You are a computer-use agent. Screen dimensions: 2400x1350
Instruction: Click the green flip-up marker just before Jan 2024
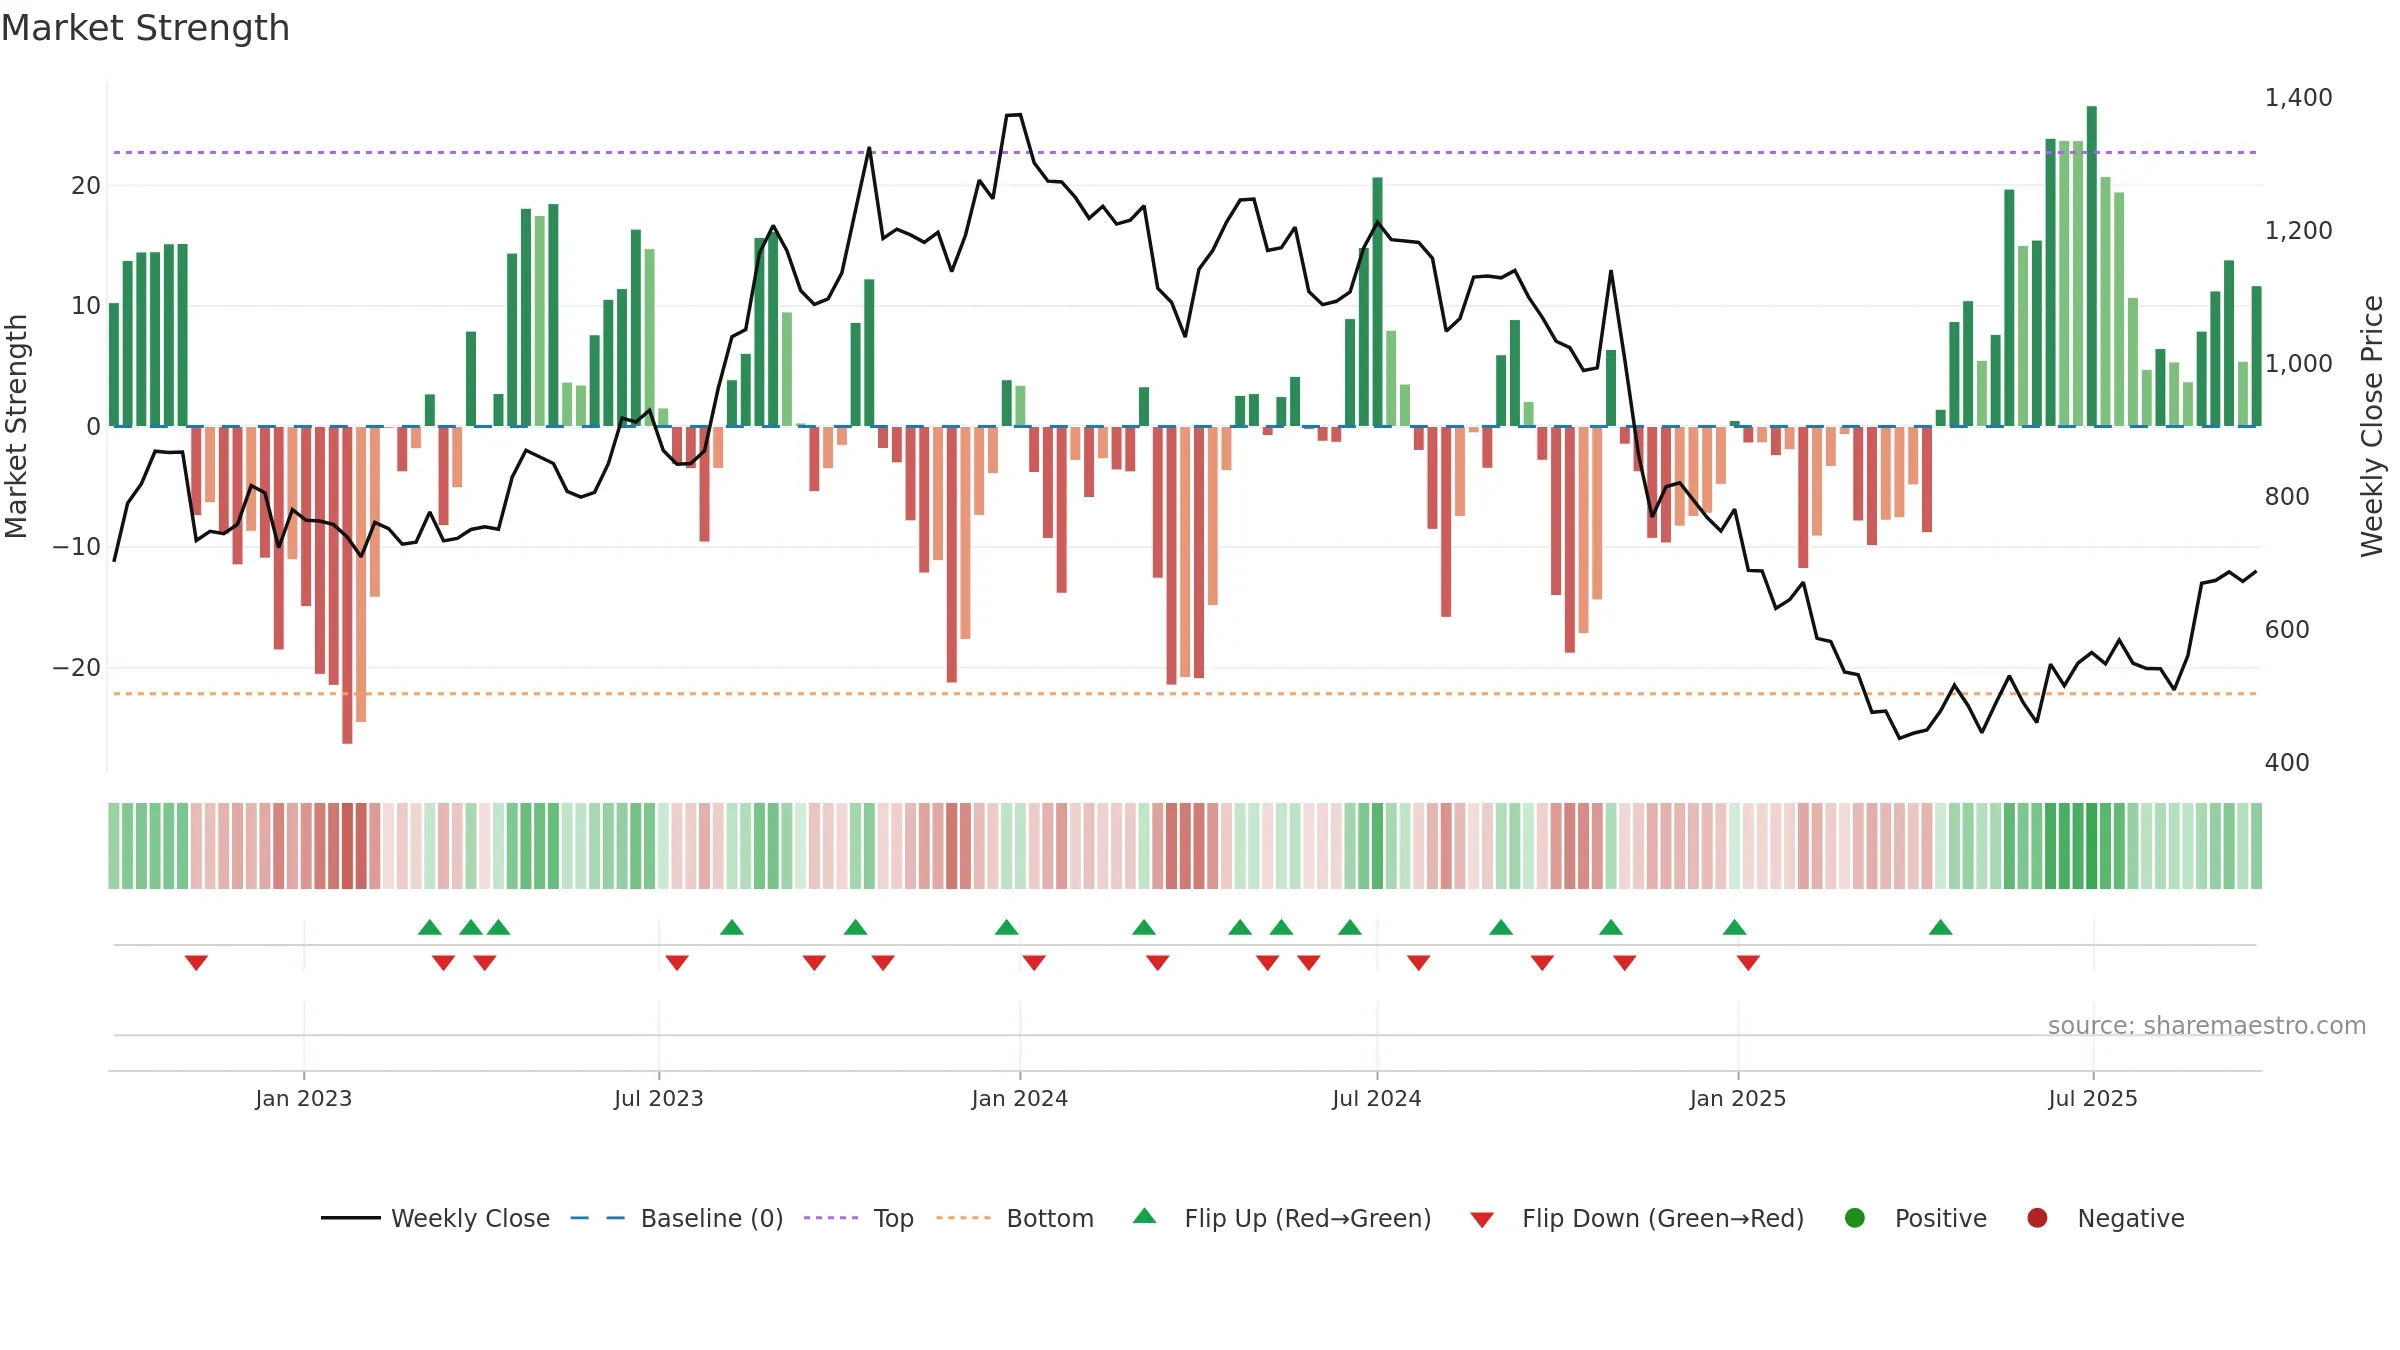click(x=1007, y=927)
